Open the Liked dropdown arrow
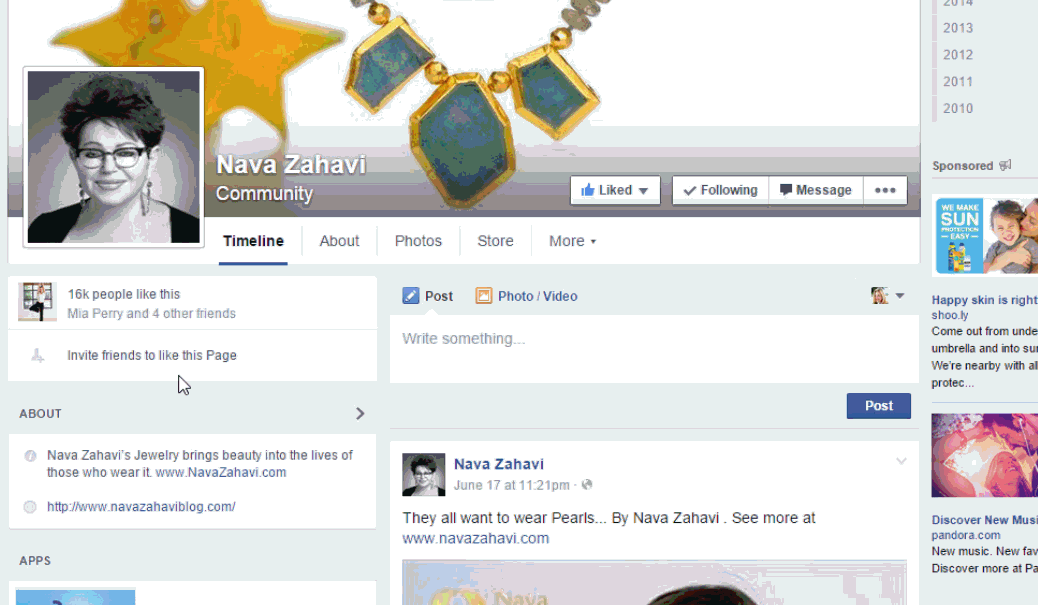The width and height of the screenshot is (1038, 605). pos(643,191)
